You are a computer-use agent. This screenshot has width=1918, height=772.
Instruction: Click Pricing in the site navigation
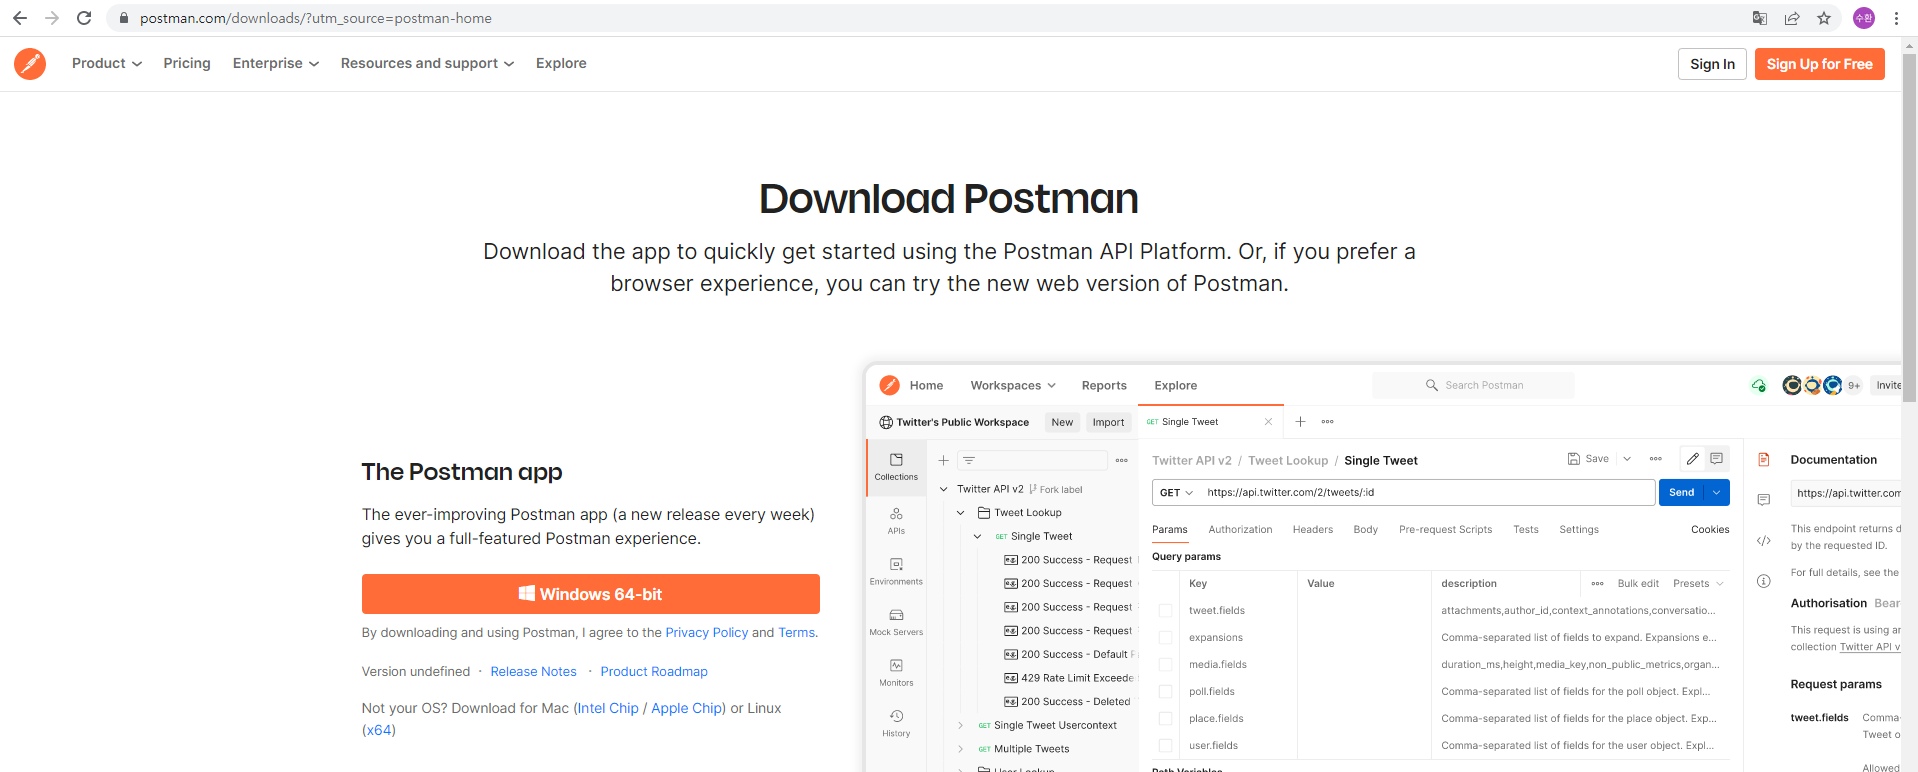[x=187, y=63]
